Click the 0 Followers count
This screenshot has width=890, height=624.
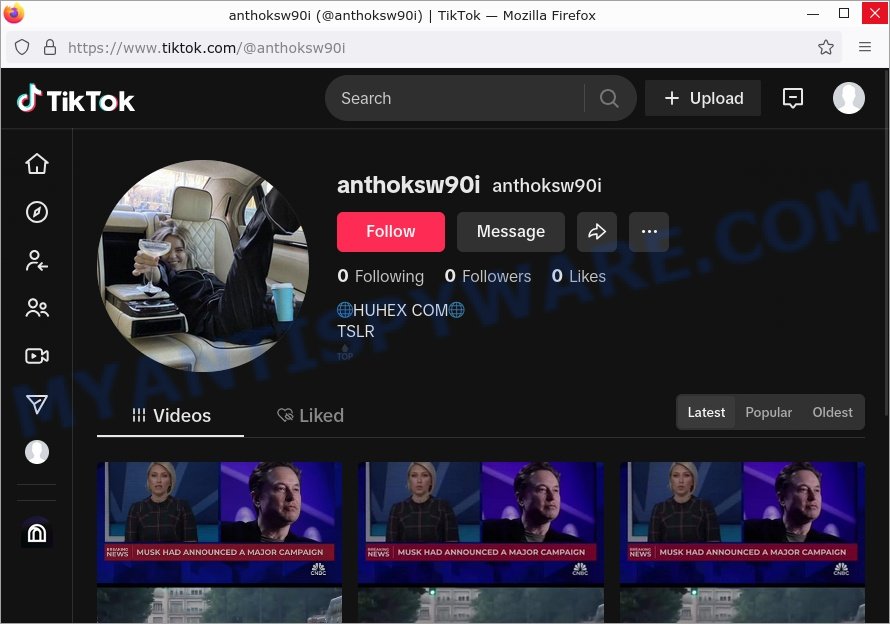[488, 277]
